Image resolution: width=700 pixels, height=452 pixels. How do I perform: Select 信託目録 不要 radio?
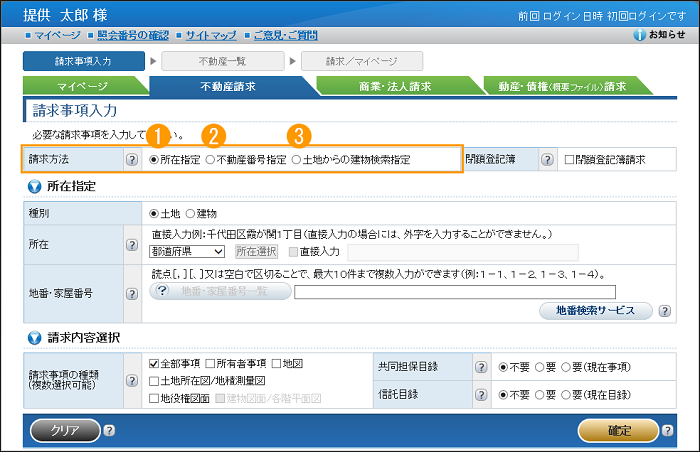pyautogui.click(x=503, y=395)
